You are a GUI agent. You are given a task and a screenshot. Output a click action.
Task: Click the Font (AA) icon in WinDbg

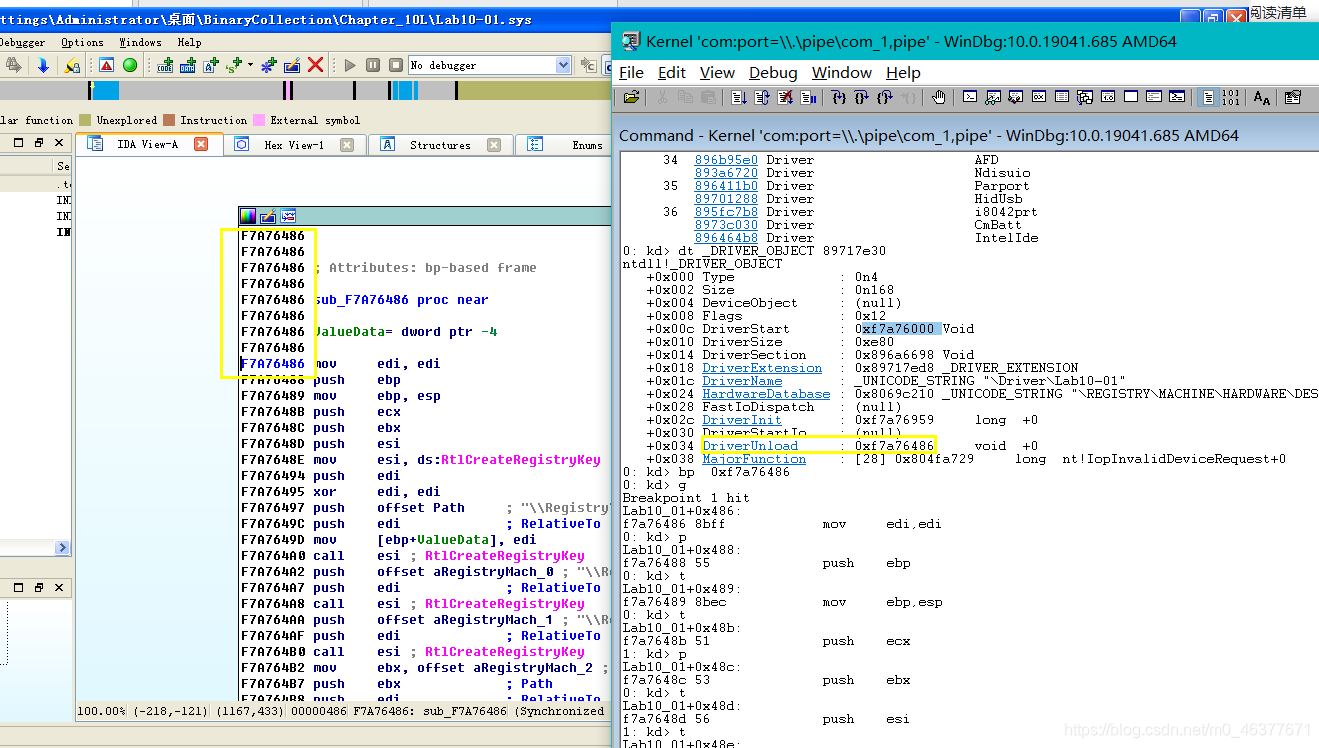click(1262, 97)
